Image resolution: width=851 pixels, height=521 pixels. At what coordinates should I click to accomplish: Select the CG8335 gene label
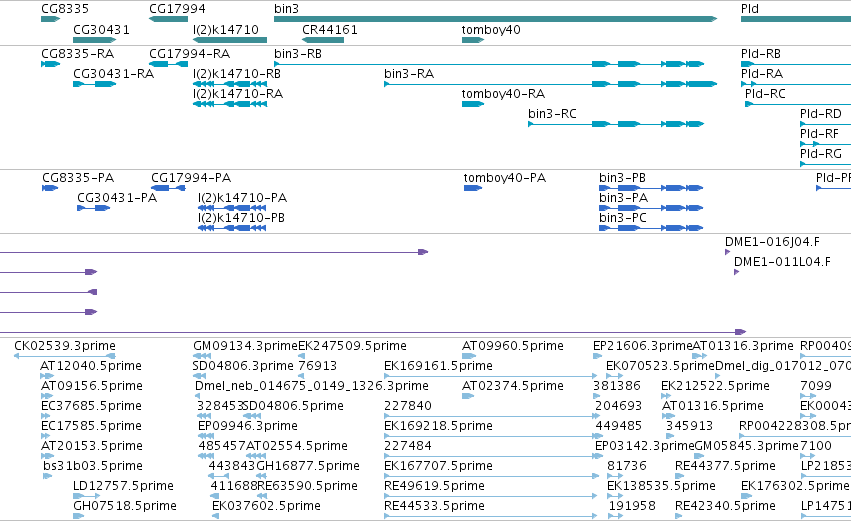pyautogui.click(x=65, y=9)
